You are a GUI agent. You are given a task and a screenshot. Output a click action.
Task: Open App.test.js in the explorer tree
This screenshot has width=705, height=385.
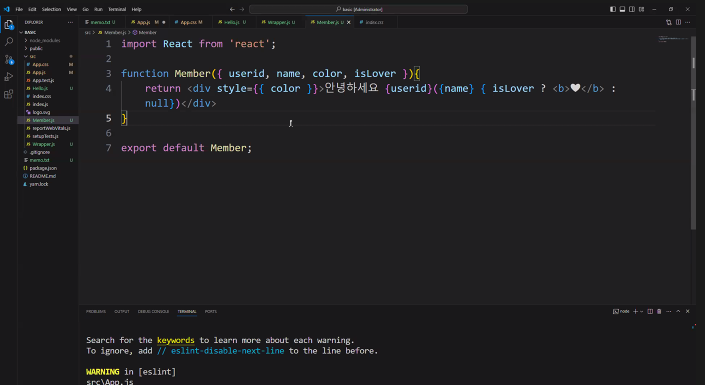43,80
